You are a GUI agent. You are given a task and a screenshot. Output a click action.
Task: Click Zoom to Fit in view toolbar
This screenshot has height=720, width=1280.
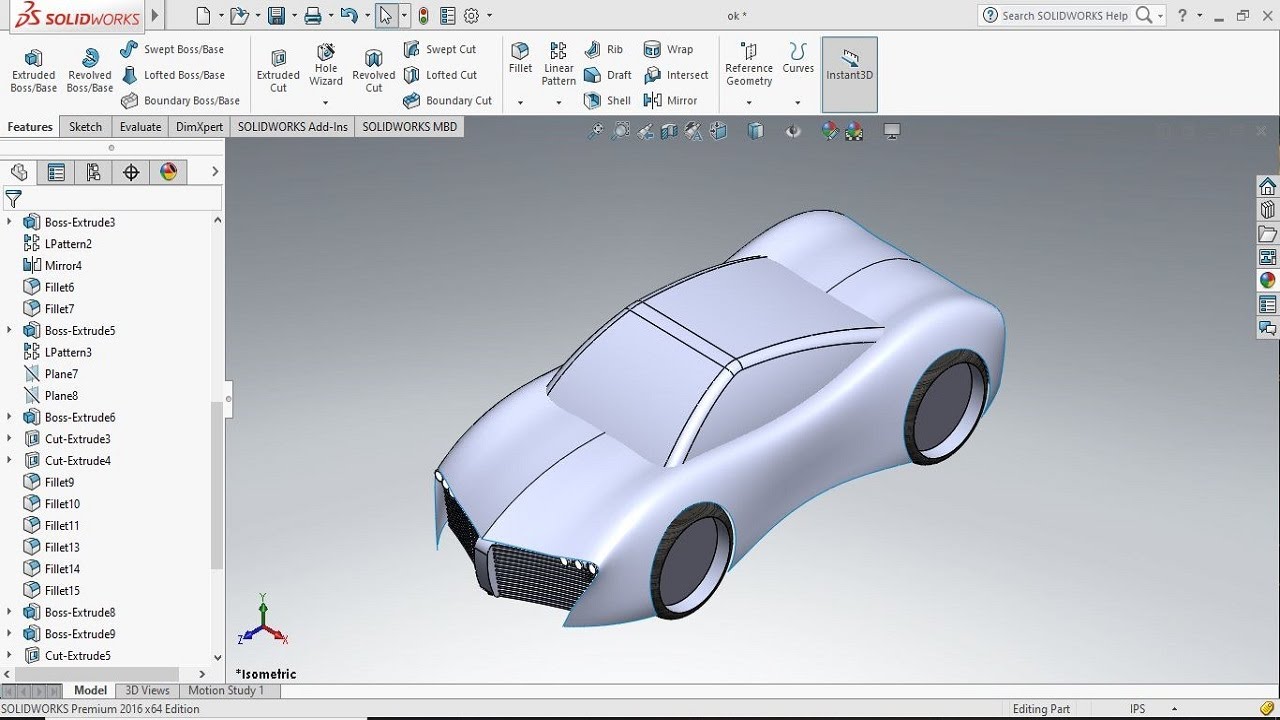(x=596, y=131)
